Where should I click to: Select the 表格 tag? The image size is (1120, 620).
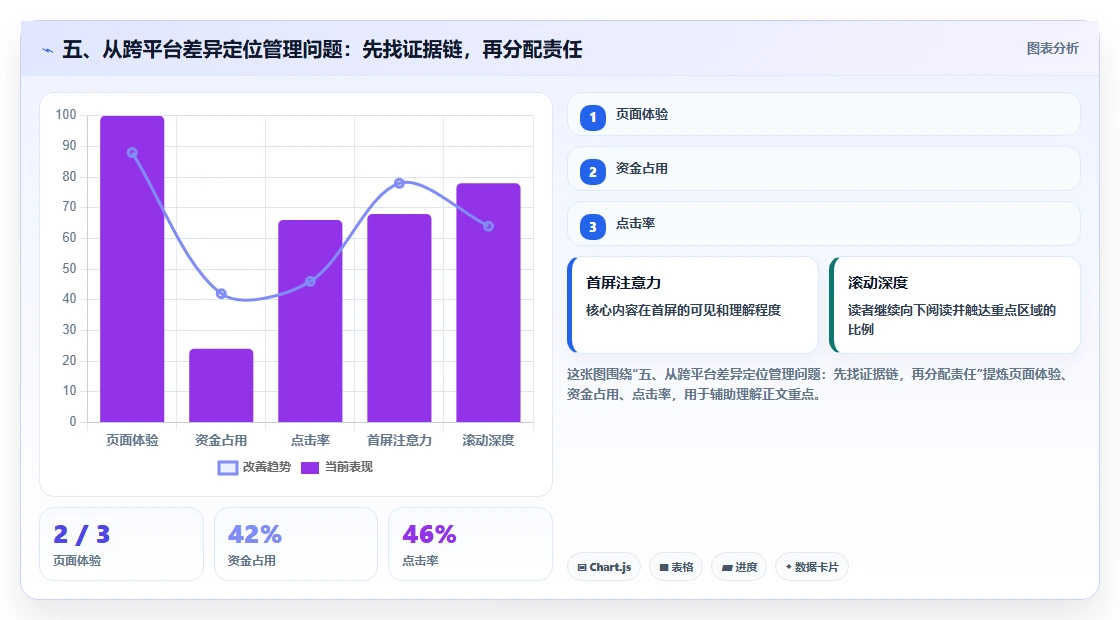(676, 567)
